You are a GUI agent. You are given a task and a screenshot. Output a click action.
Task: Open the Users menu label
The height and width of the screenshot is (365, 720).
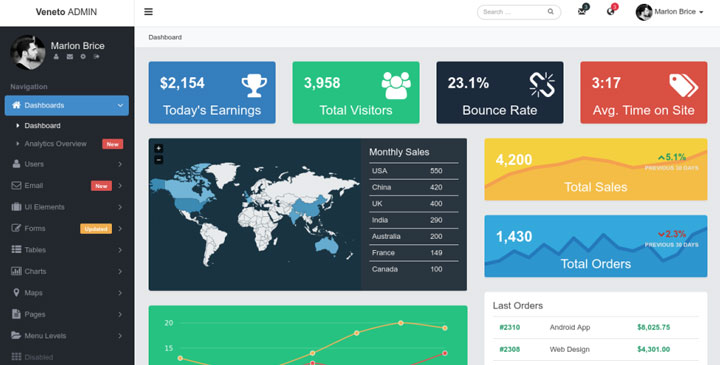tap(34, 164)
